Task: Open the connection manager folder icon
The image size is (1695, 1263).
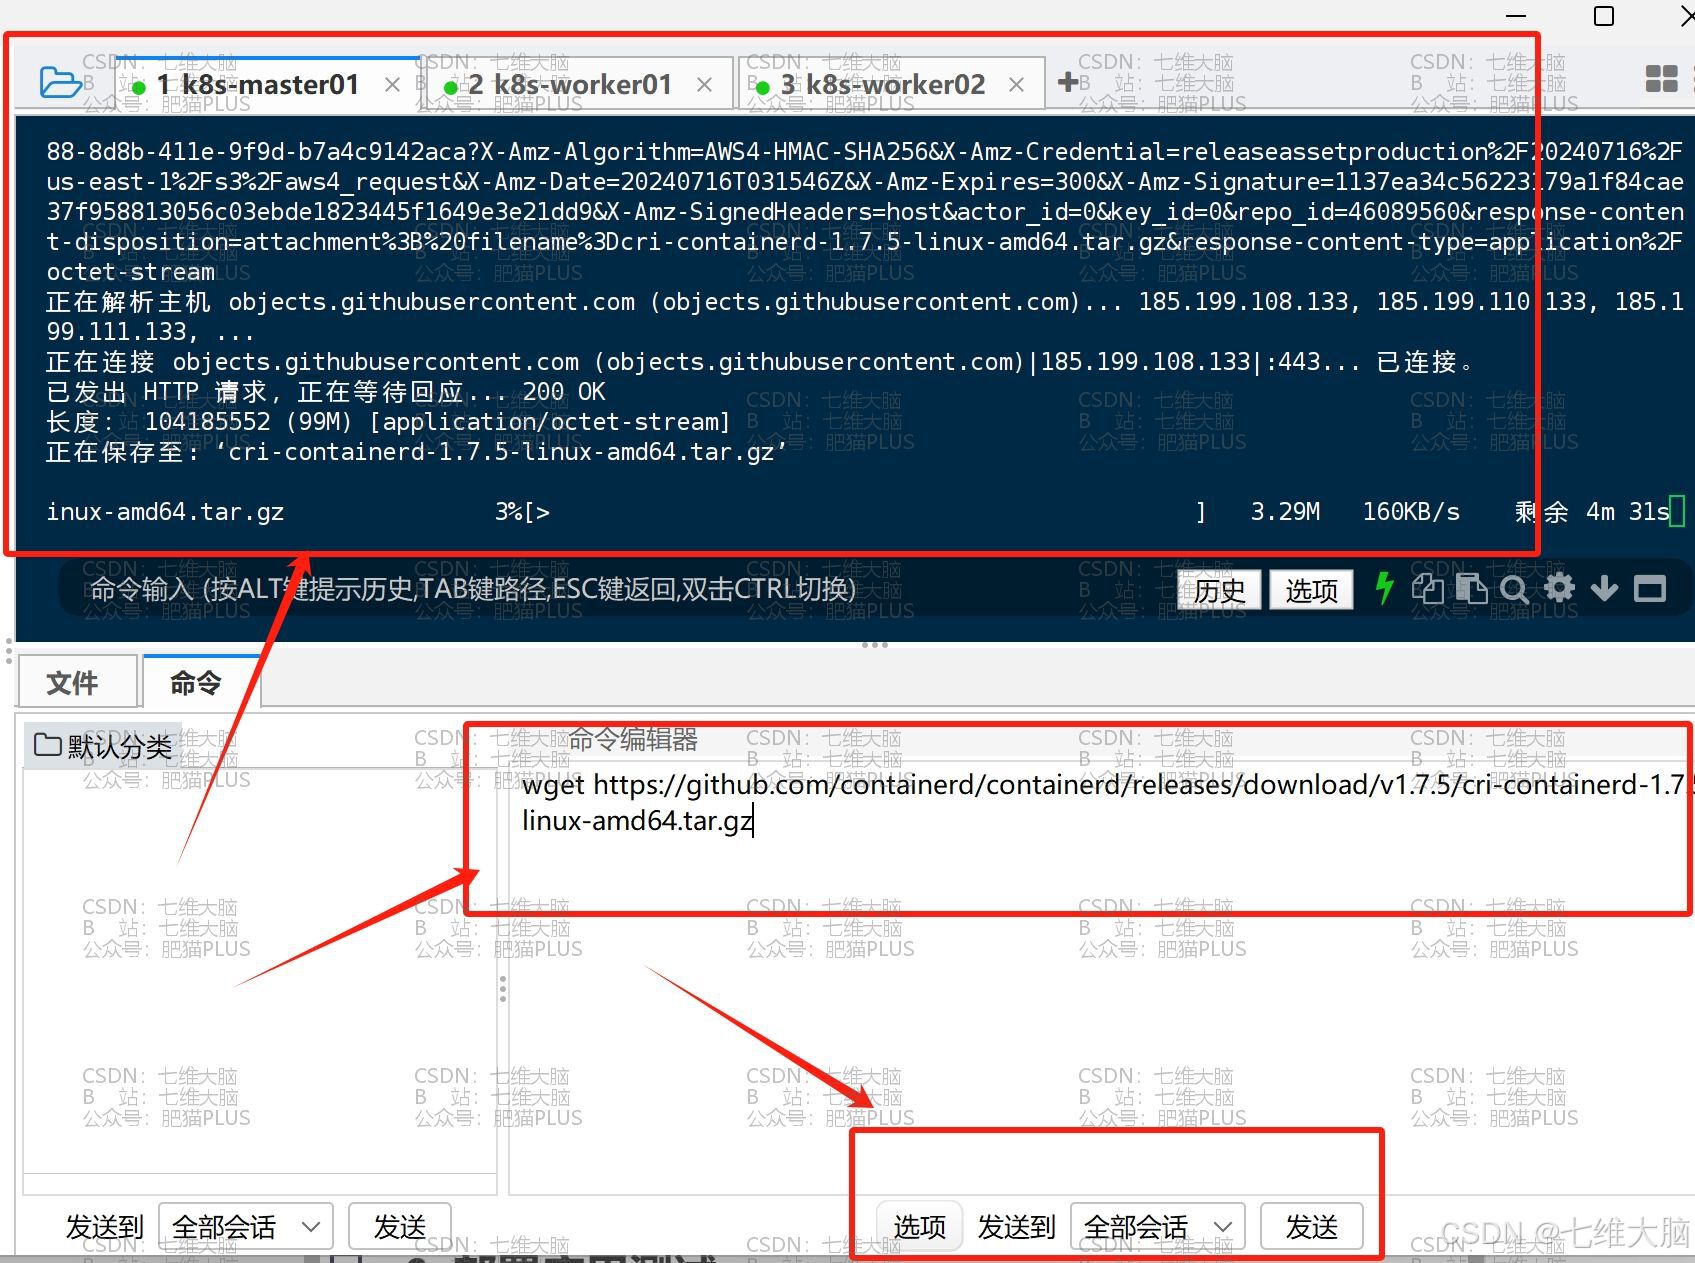Action: (x=60, y=83)
